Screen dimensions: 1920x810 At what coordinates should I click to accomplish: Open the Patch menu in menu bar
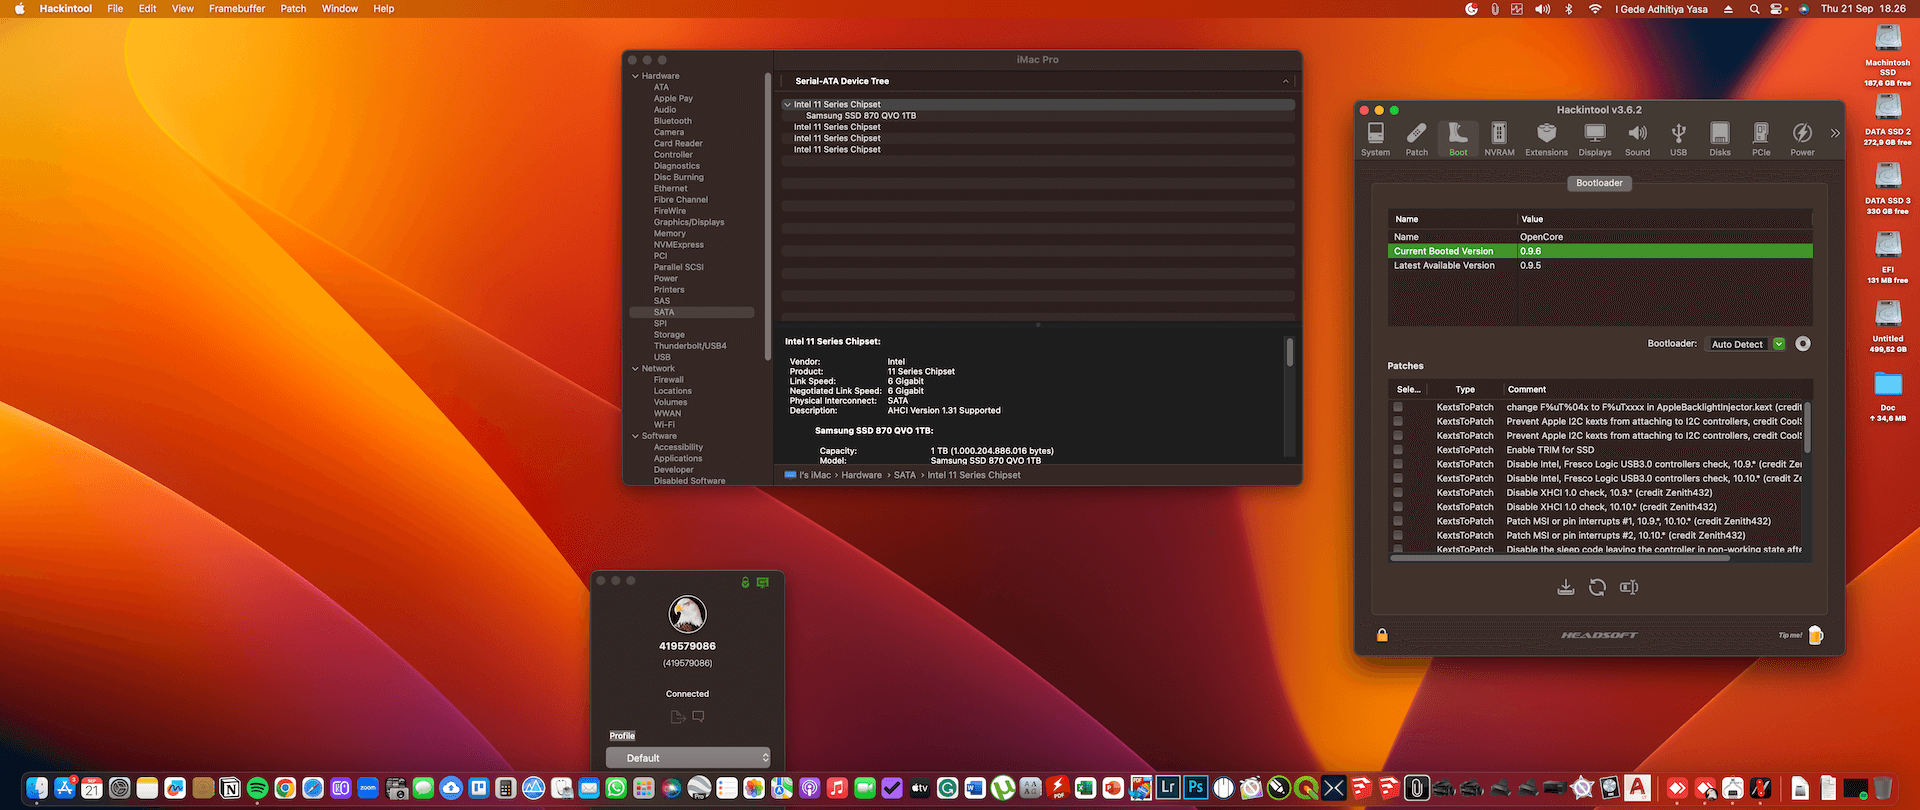[x=293, y=9]
